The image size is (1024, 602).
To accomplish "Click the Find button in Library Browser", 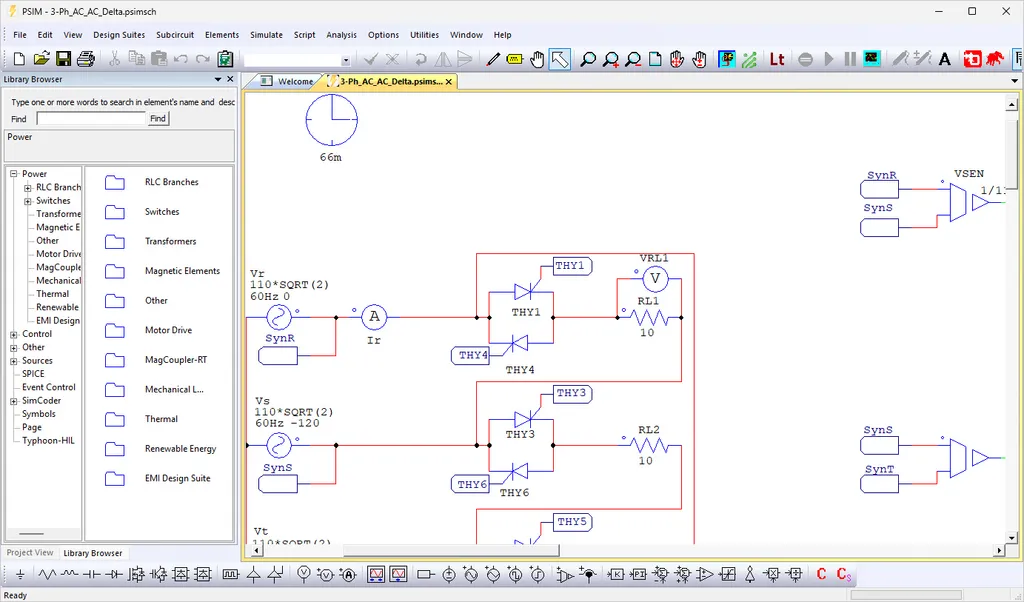I will point(158,118).
